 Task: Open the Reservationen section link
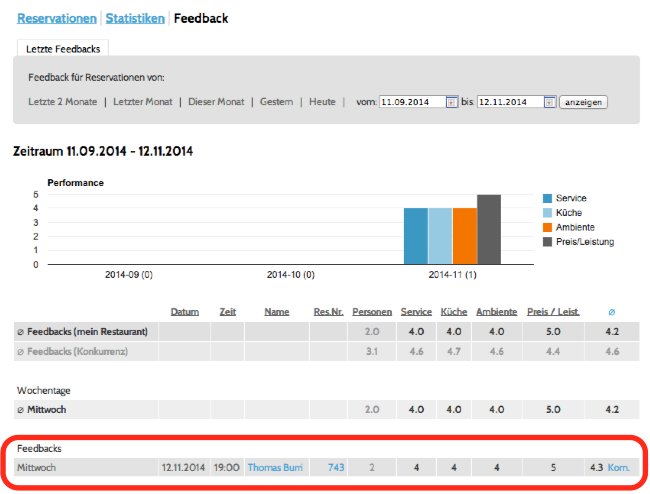point(57,19)
